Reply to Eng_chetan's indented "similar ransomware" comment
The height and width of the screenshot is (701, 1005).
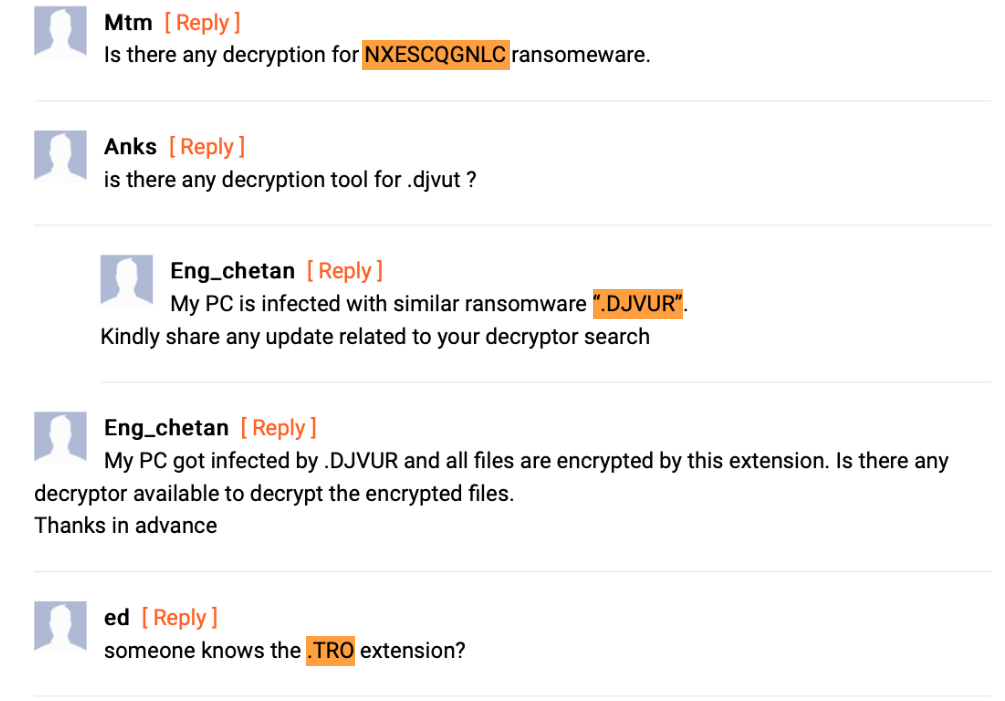(345, 271)
